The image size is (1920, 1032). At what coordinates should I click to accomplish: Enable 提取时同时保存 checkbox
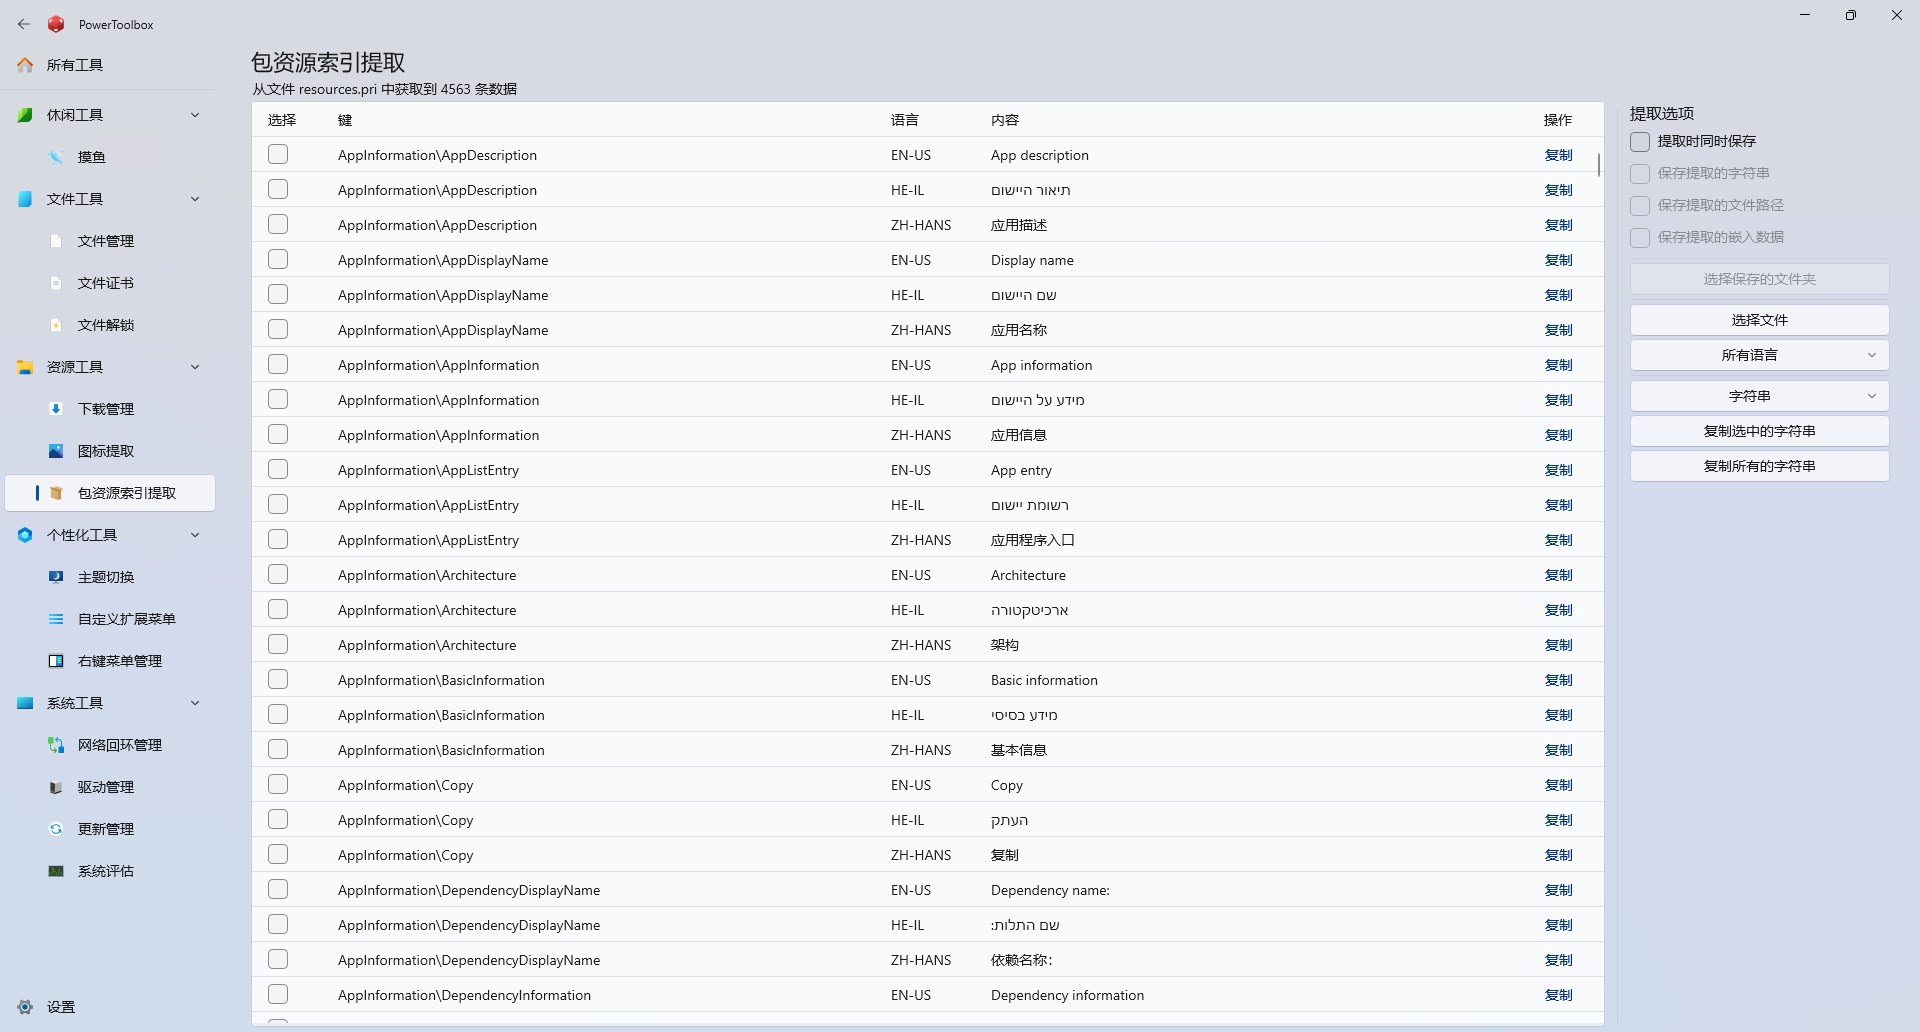pos(1640,142)
